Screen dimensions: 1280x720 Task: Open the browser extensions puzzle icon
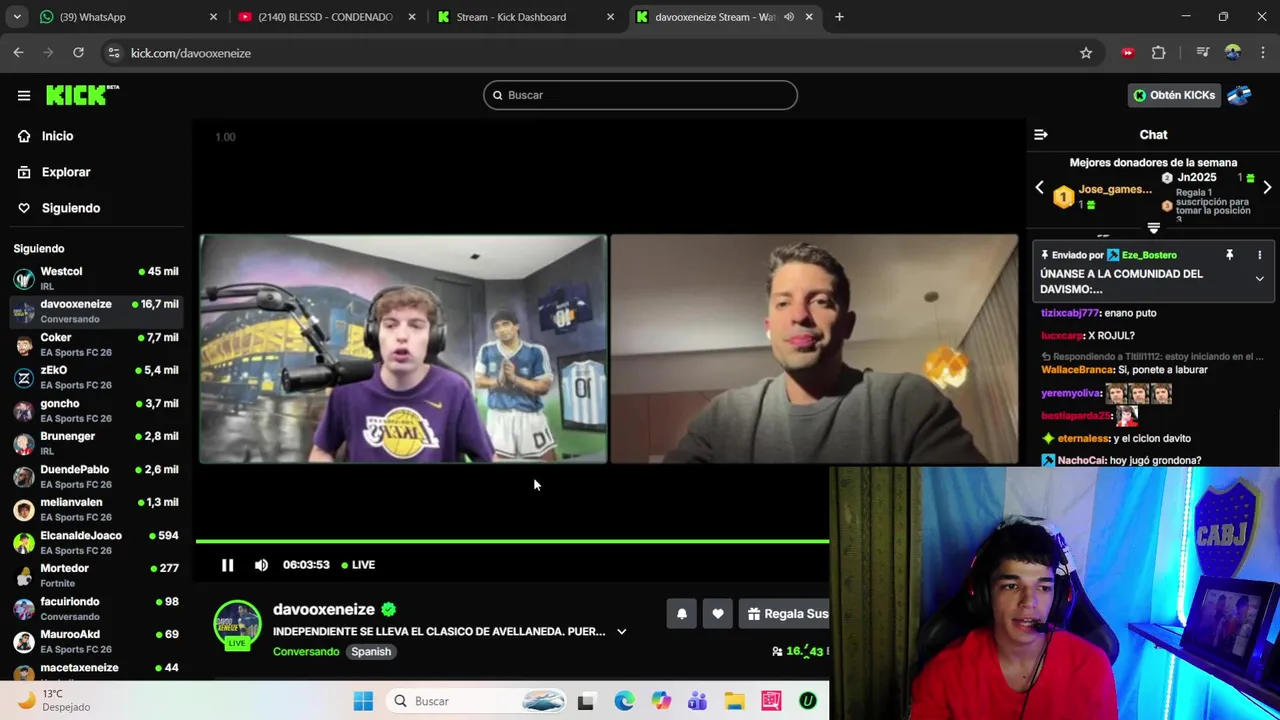(1159, 53)
